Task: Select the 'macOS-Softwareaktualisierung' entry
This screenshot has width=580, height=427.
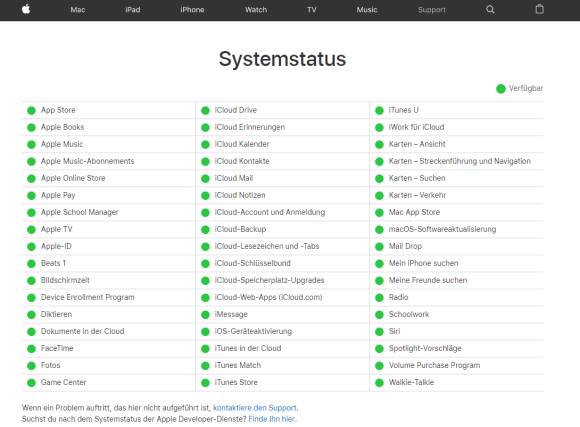Action: click(x=442, y=229)
